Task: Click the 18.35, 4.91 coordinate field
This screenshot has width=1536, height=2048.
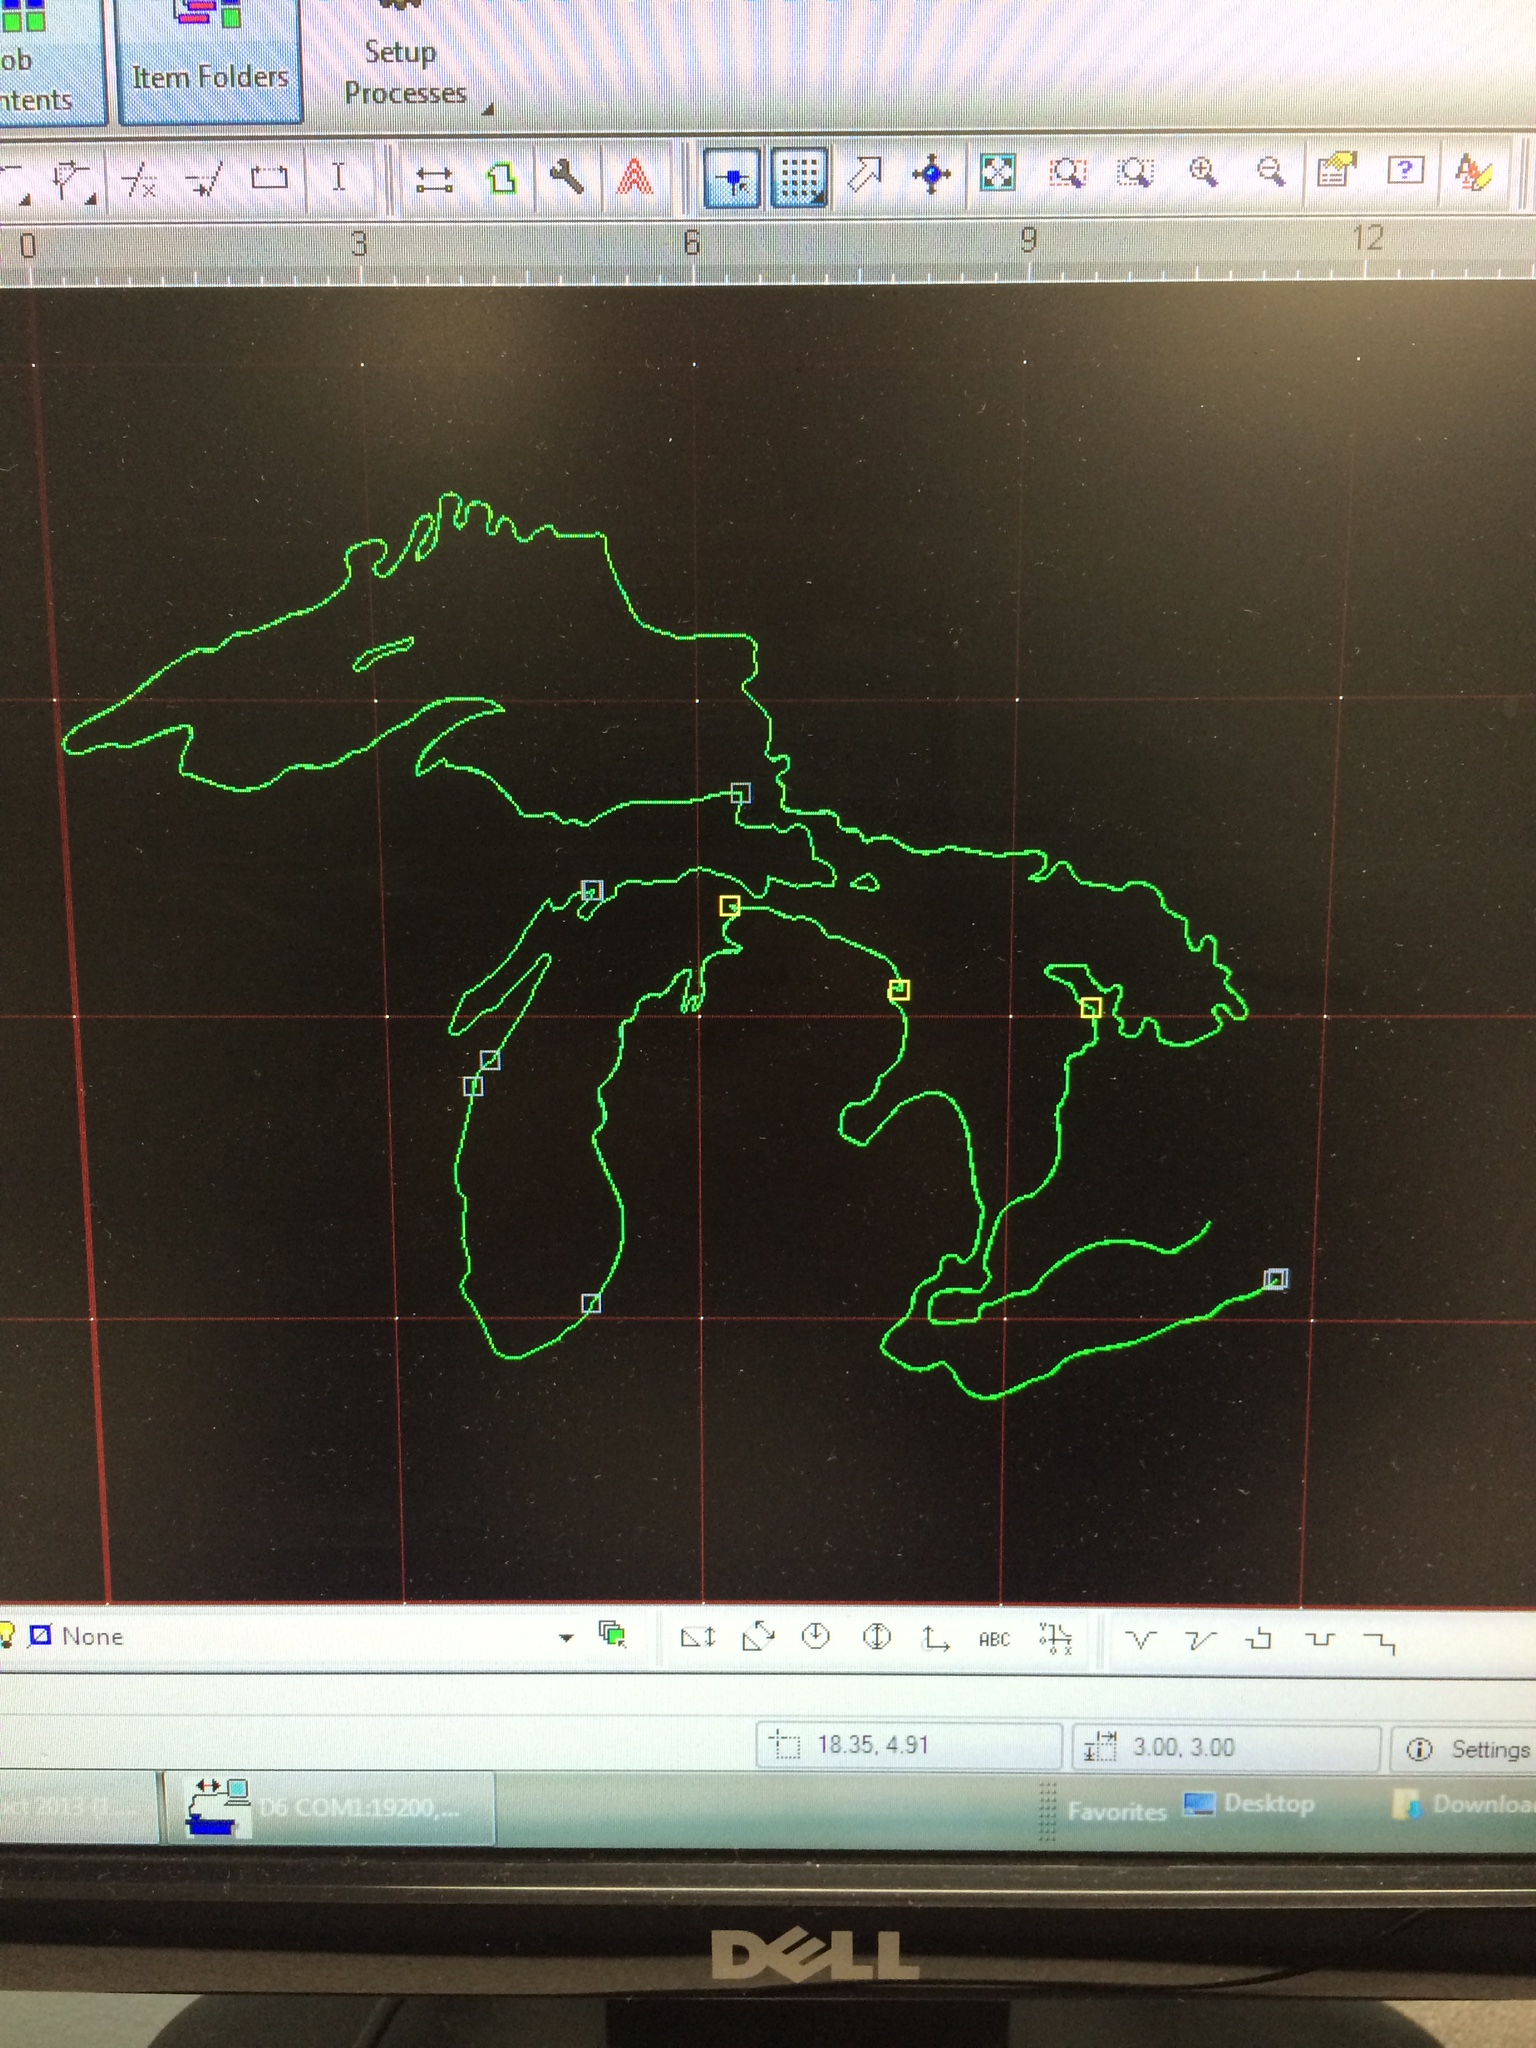Action: pyautogui.click(x=909, y=1746)
